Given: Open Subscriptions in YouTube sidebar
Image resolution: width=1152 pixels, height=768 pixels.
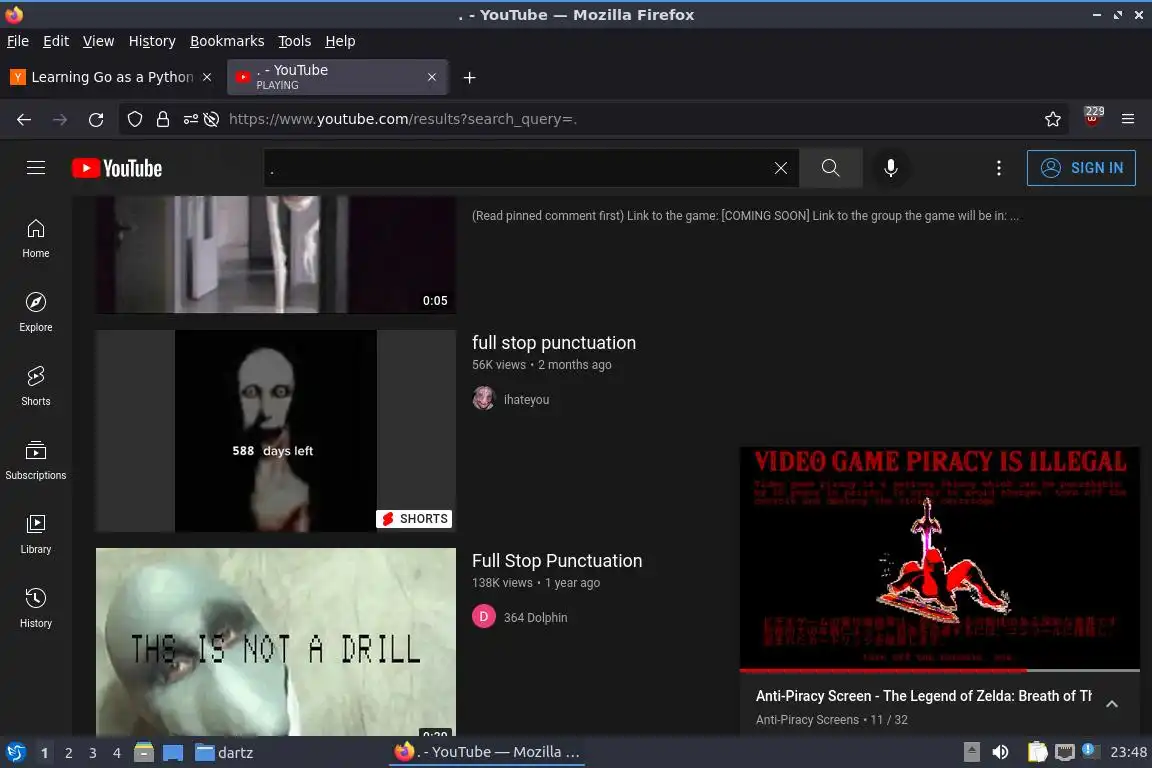Looking at the screenshot, I should tap(35, 461).
